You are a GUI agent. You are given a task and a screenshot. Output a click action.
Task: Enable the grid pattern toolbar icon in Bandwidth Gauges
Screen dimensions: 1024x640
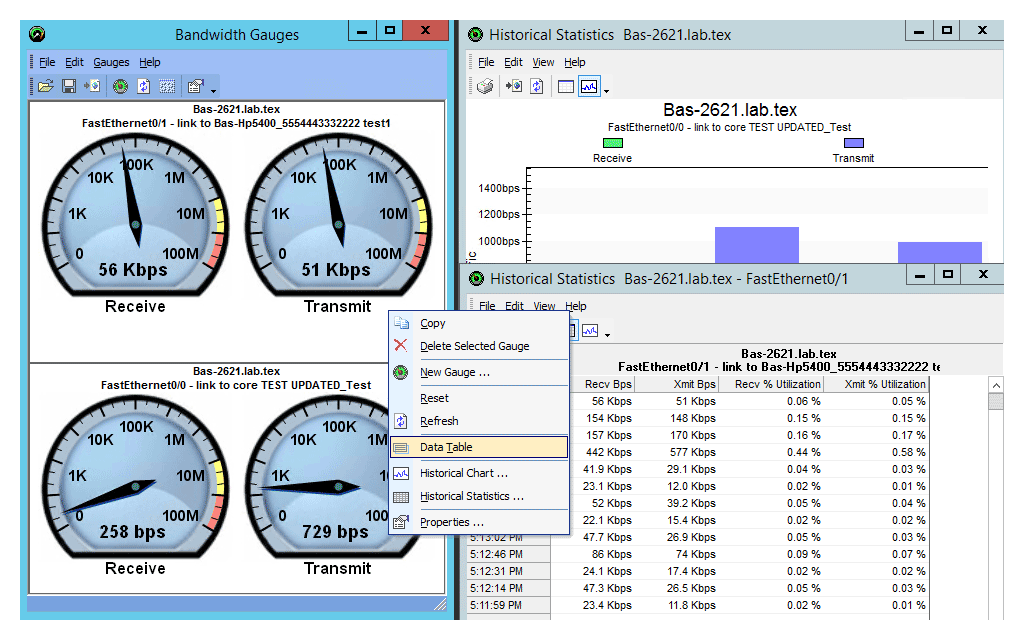click(166, 86)
